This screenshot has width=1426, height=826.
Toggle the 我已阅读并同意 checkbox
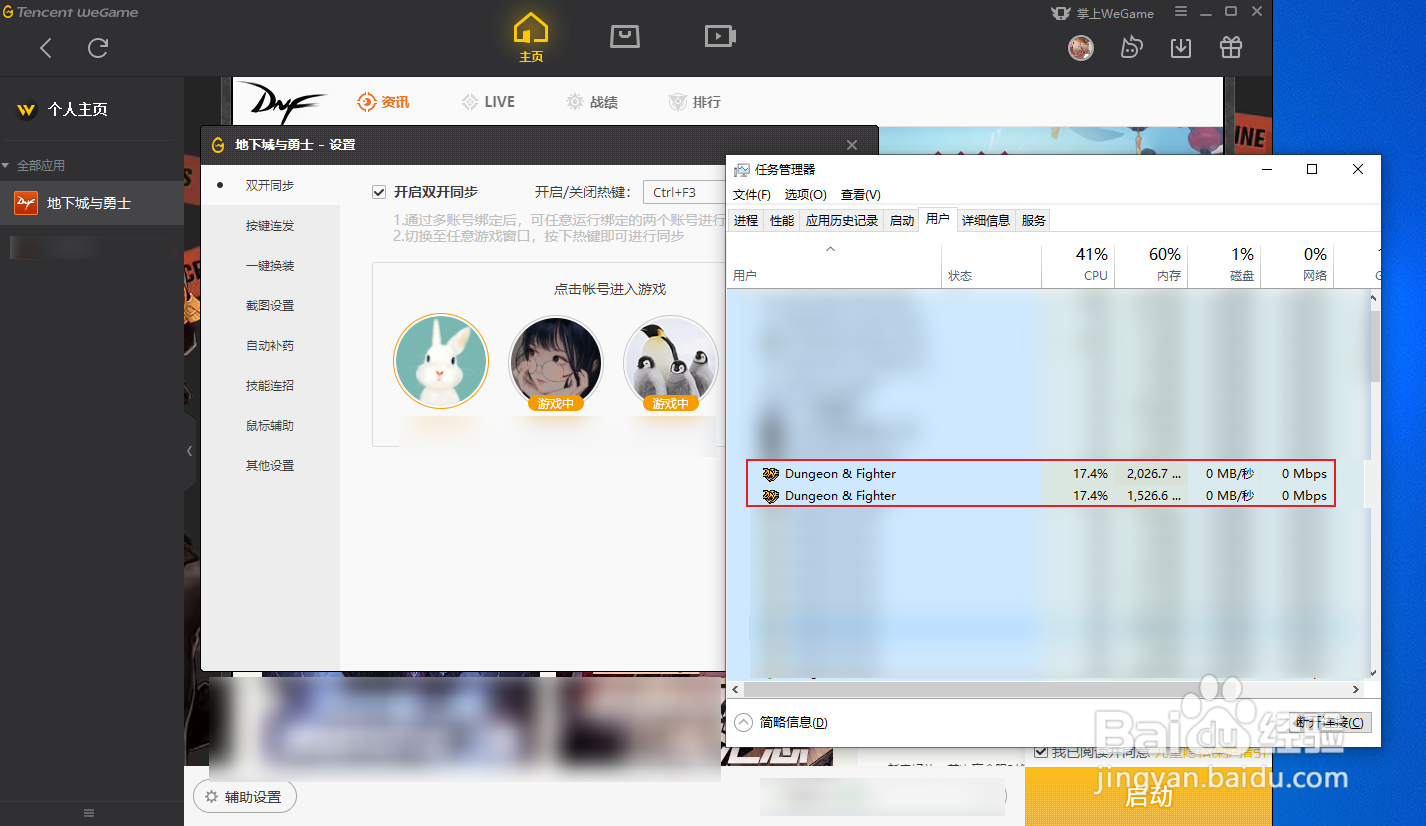[1041, 752]
